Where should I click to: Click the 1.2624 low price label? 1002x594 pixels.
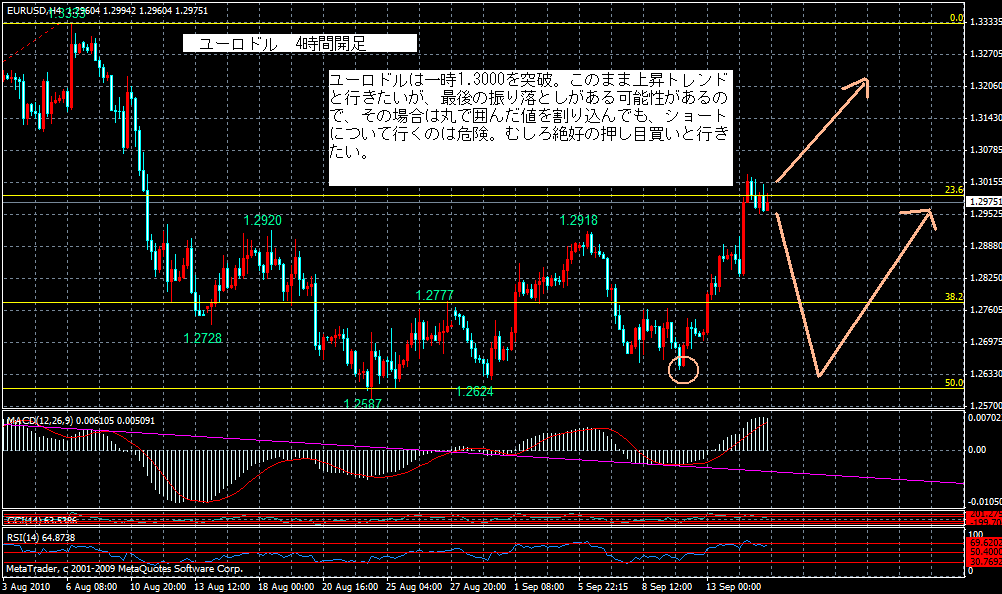[475, 392]
